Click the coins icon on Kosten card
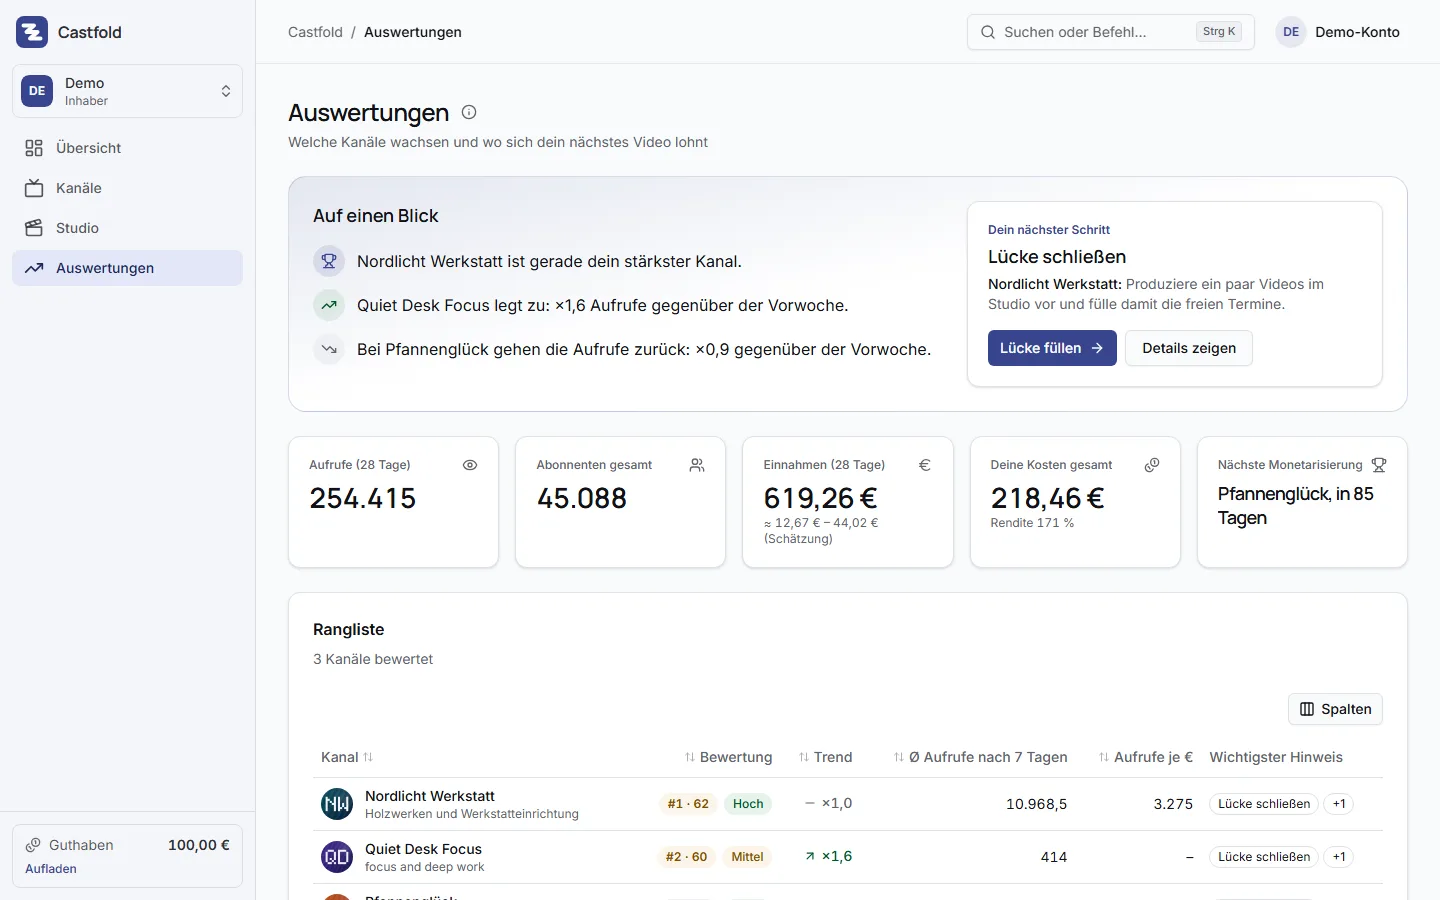Viewport: 1440px width, 900px height. (x=1152, y=465)
